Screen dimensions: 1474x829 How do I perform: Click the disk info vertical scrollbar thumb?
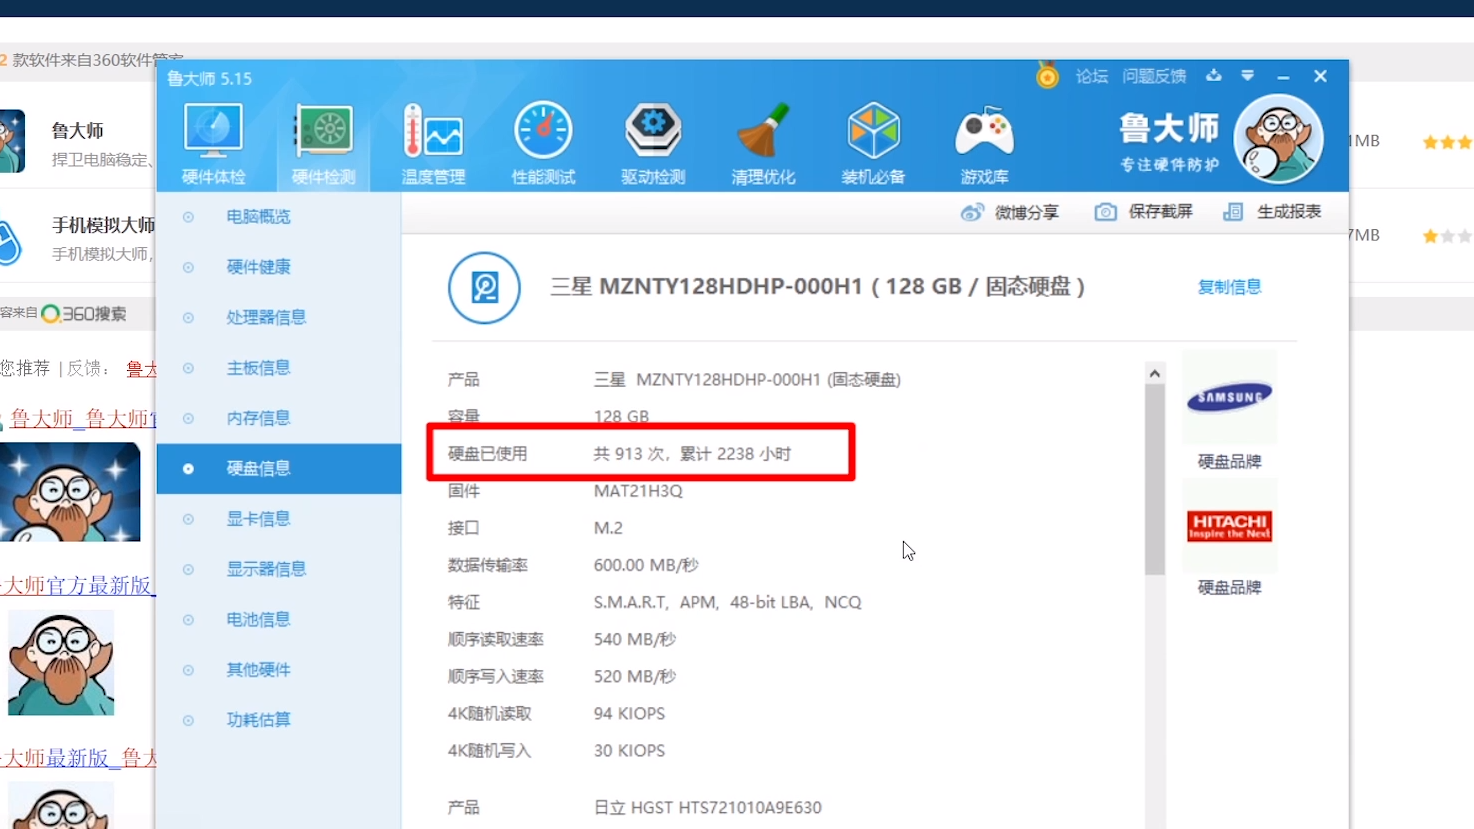(1155, 480)
